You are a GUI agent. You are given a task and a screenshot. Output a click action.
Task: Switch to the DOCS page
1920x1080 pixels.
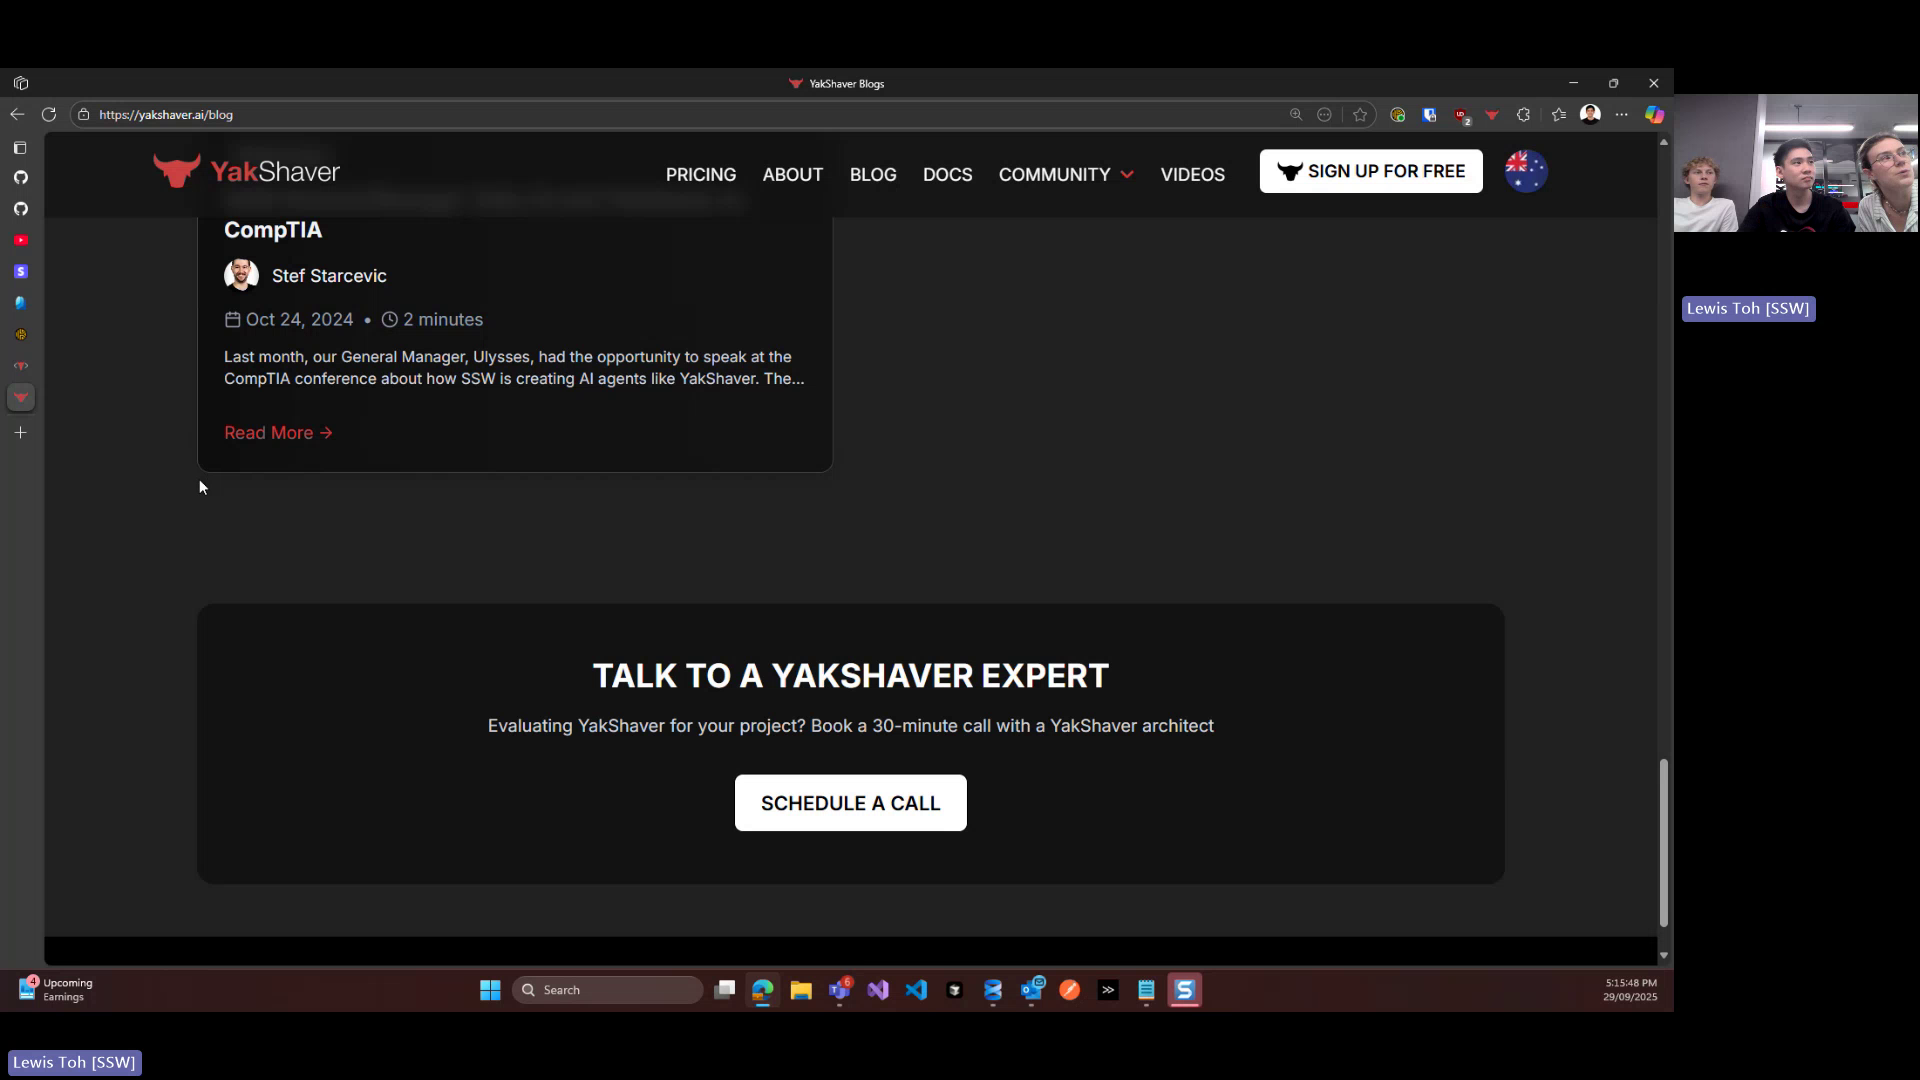click(x=948, y=174)
